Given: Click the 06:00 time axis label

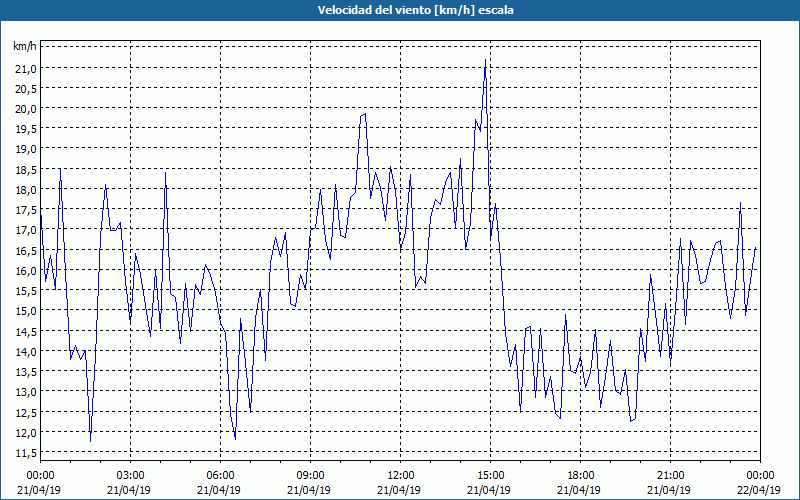Looking at the screenshot, I should (220, 476).
